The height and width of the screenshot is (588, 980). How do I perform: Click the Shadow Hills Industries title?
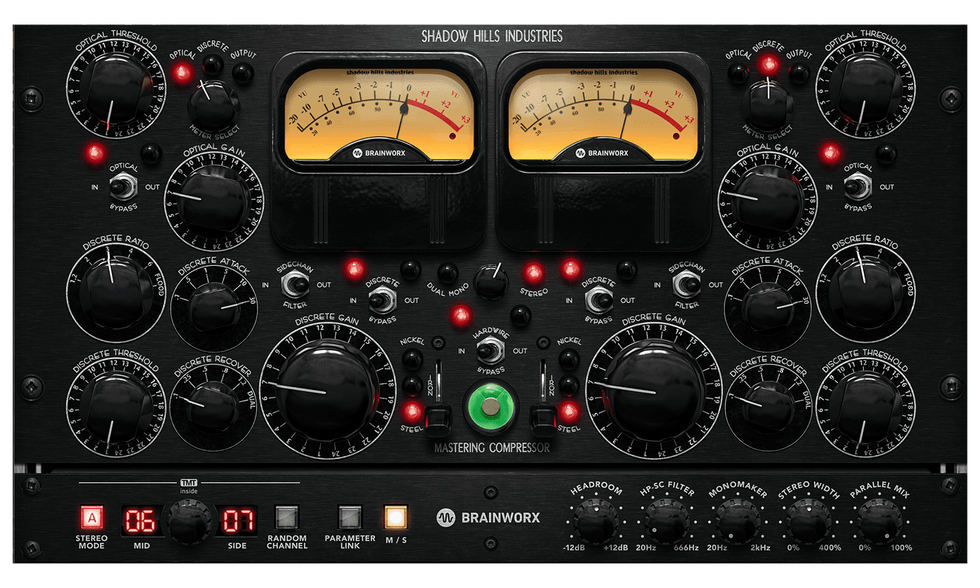[492, 36]
